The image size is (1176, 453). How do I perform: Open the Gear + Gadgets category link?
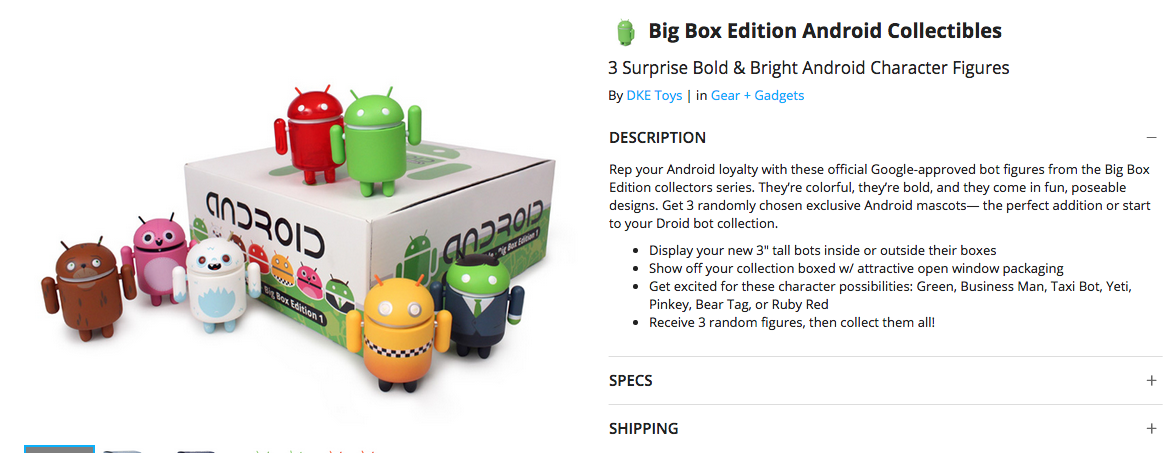[758, 95]
